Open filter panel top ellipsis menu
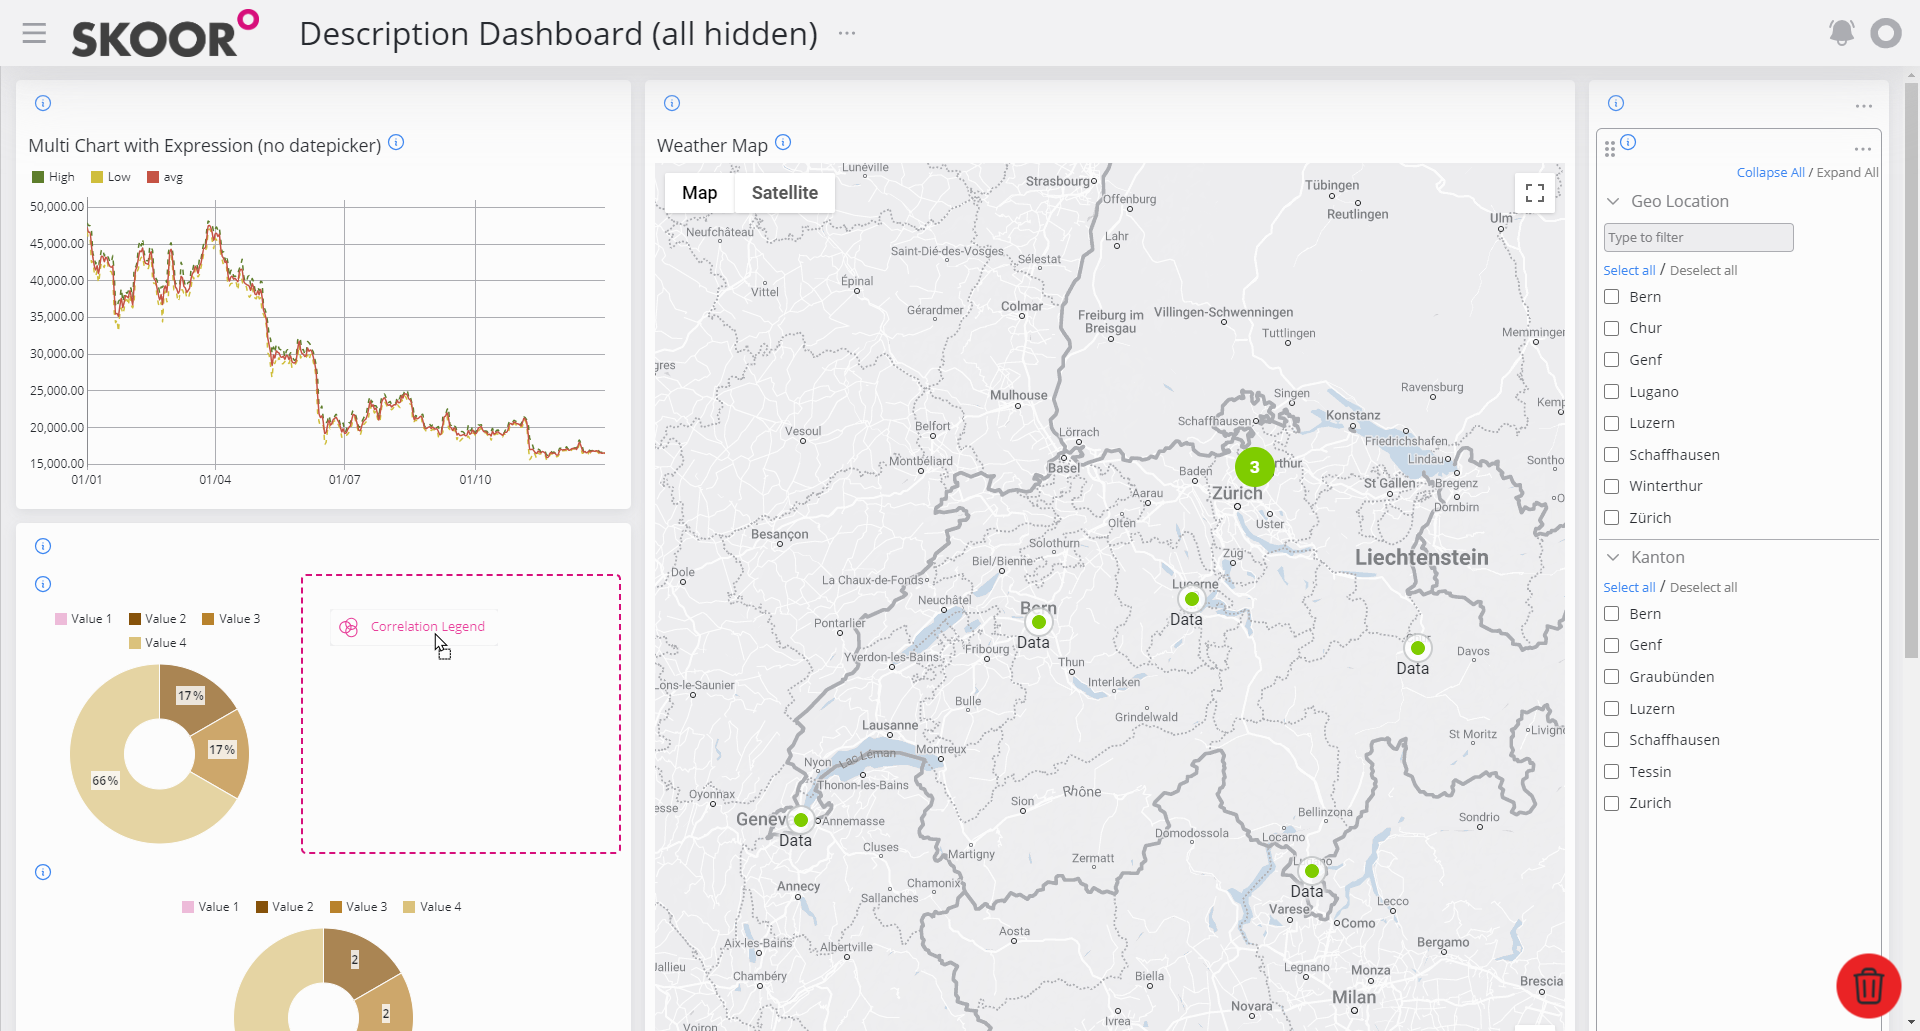Screen dimensions: 1920x1031 tap(1863, 106)
